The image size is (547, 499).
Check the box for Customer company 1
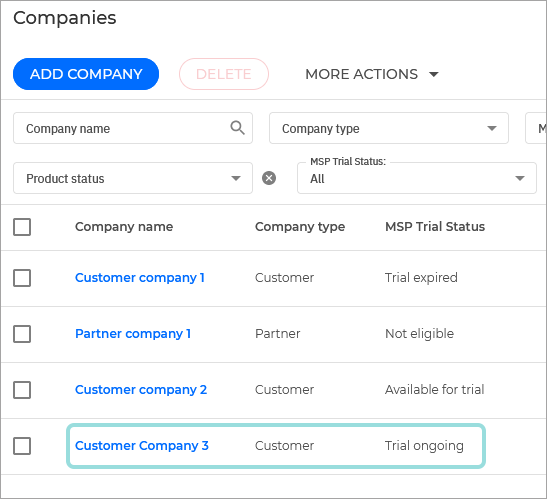point(22,278)
